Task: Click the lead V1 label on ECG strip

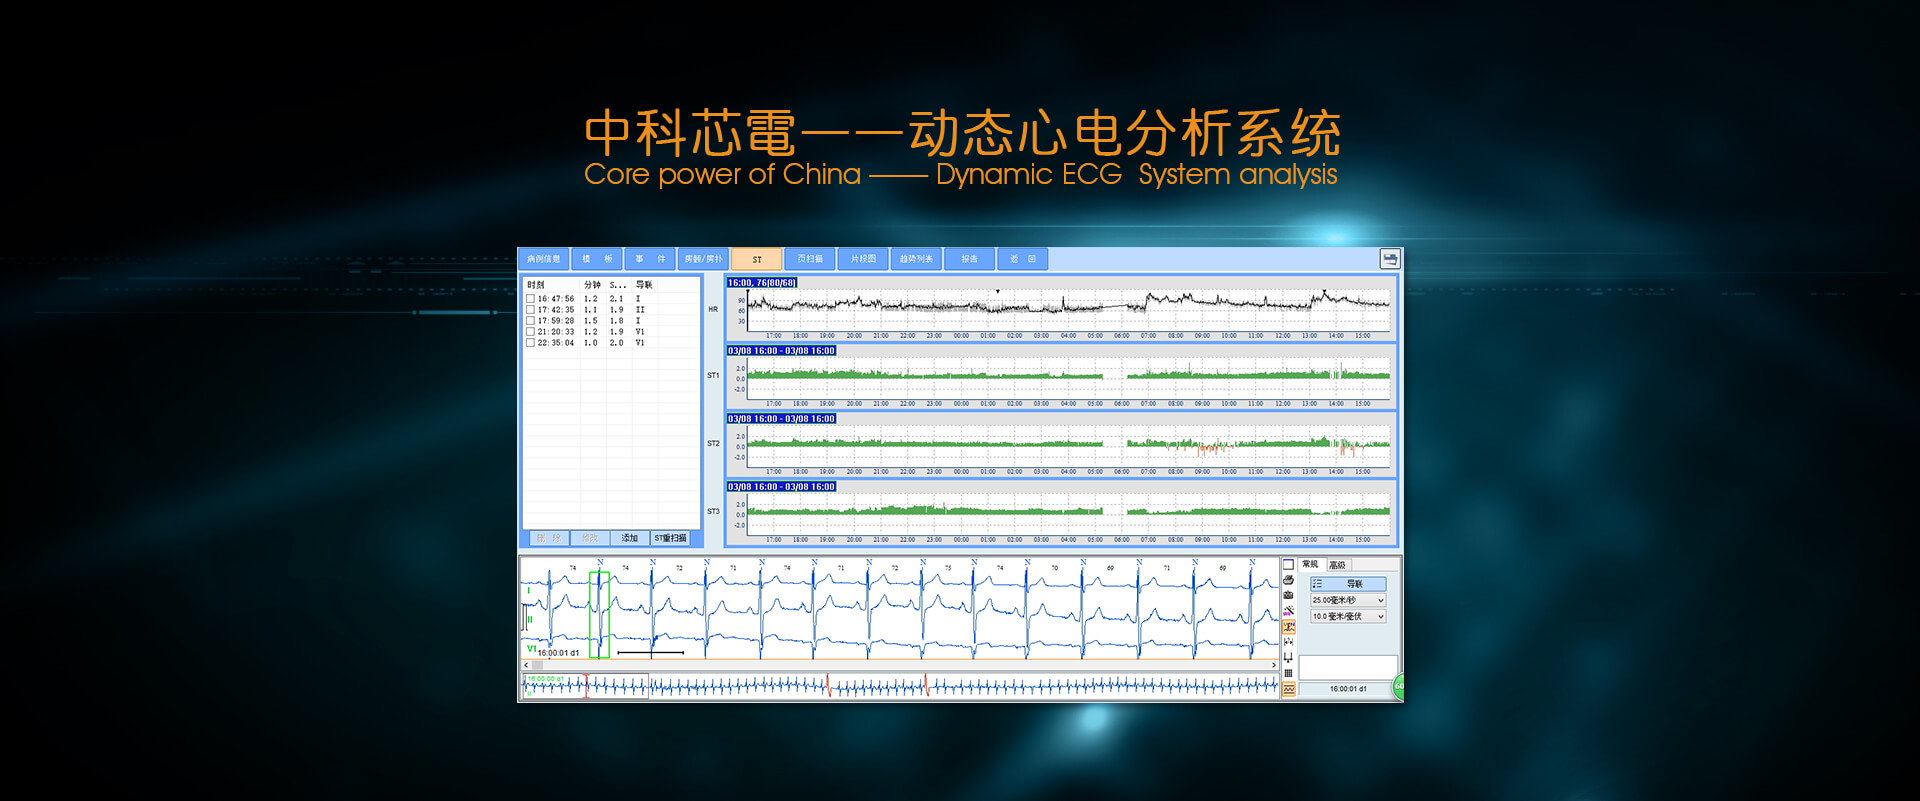Action: [x=531, y=649]
